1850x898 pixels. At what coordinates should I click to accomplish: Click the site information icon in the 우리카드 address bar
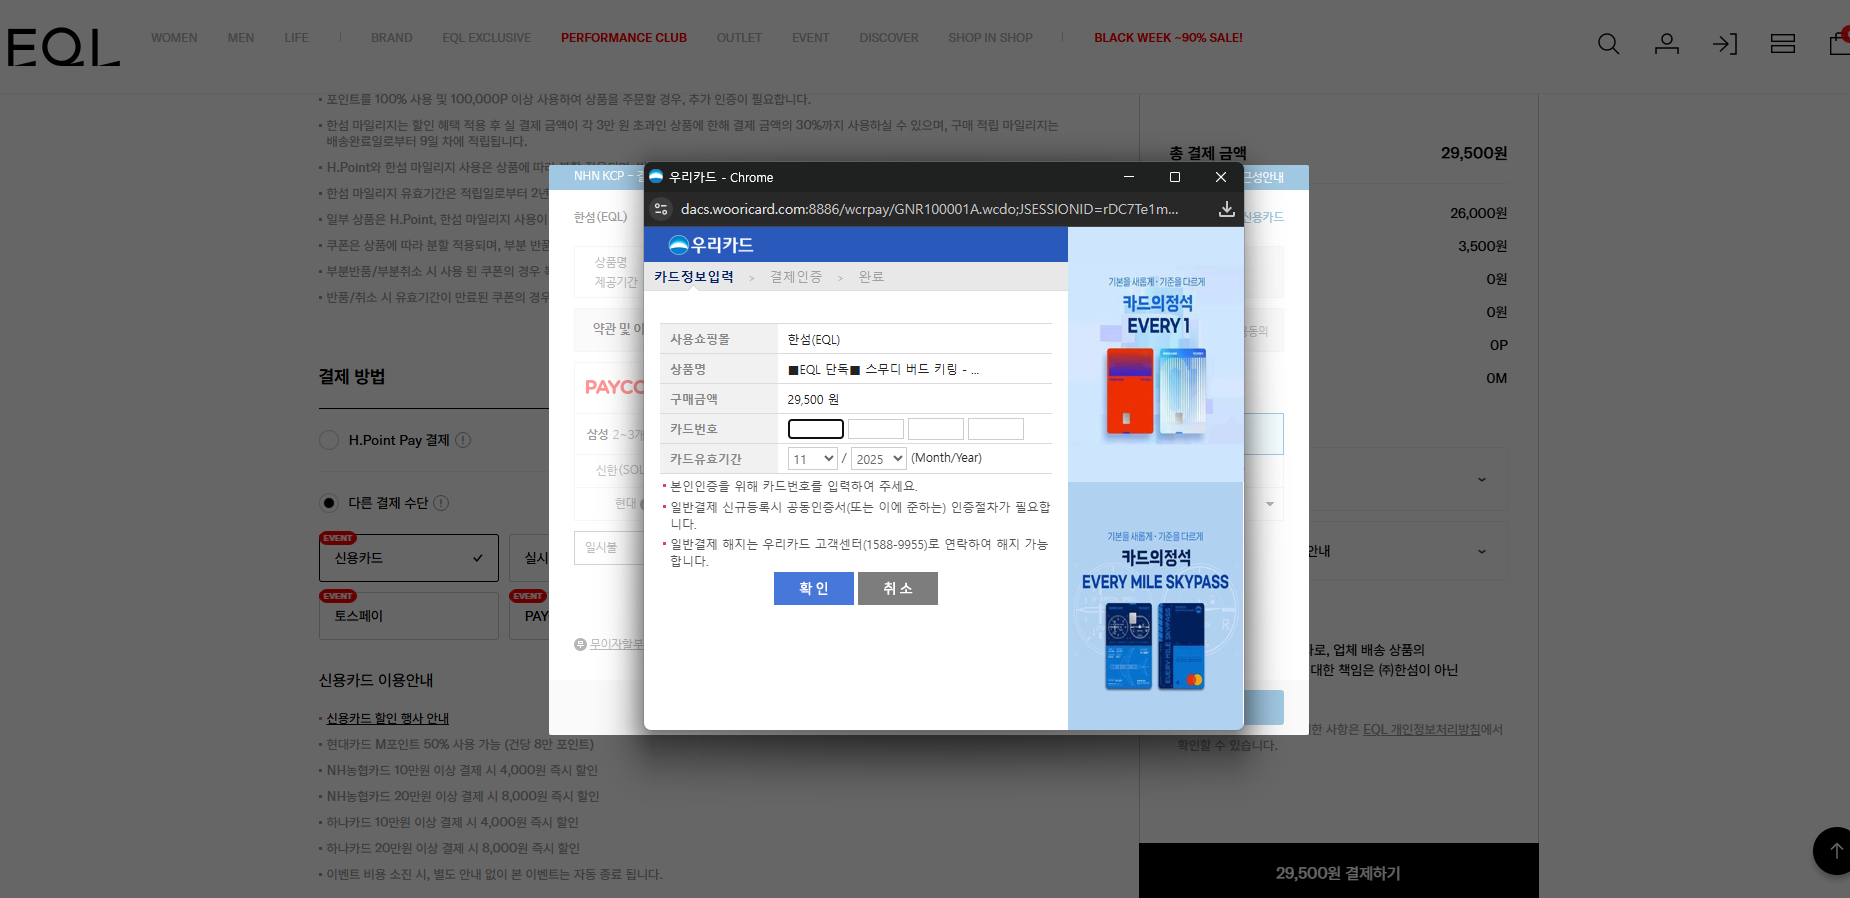tap(661, 209)
